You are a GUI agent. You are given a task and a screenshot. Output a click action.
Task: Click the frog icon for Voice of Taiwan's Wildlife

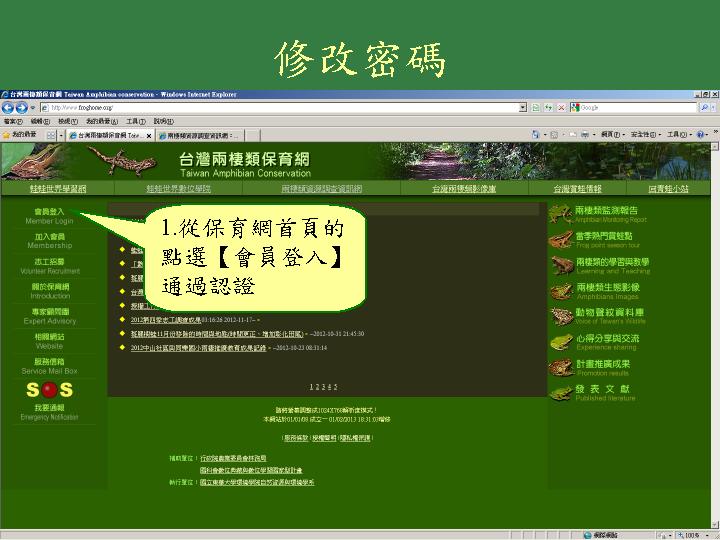point(561,316)
